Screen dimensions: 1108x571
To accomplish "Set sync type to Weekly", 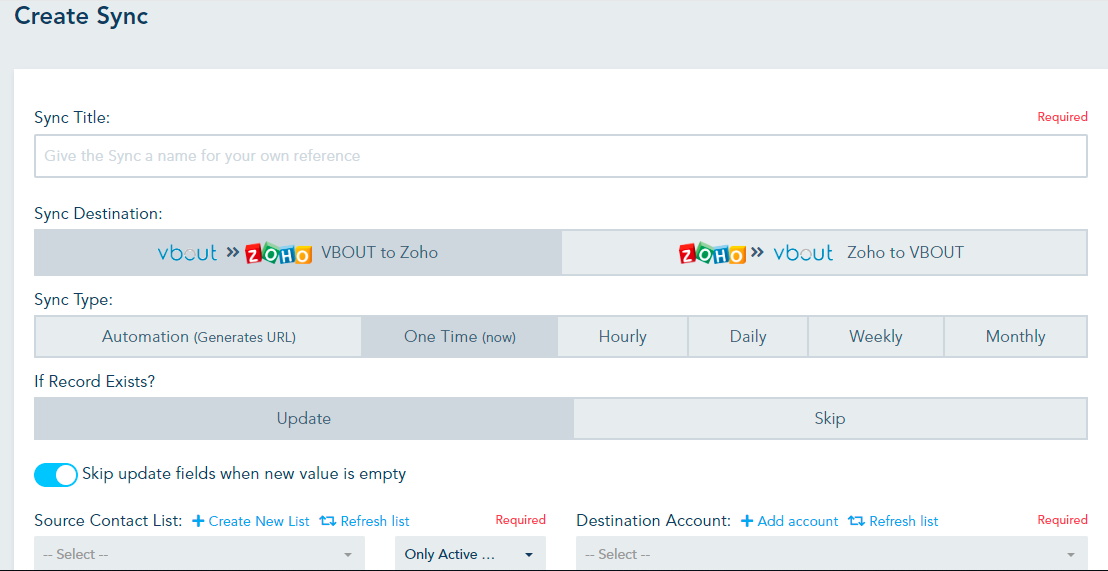I will point(876,336).
